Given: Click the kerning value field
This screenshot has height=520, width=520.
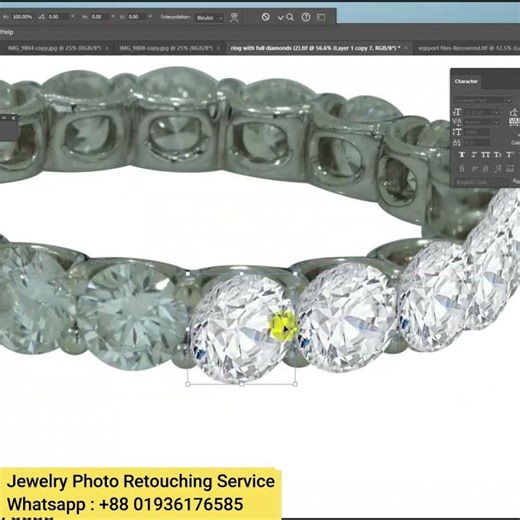Looking at the screenshot, I should pyautogui.click(x=478, y=122).
